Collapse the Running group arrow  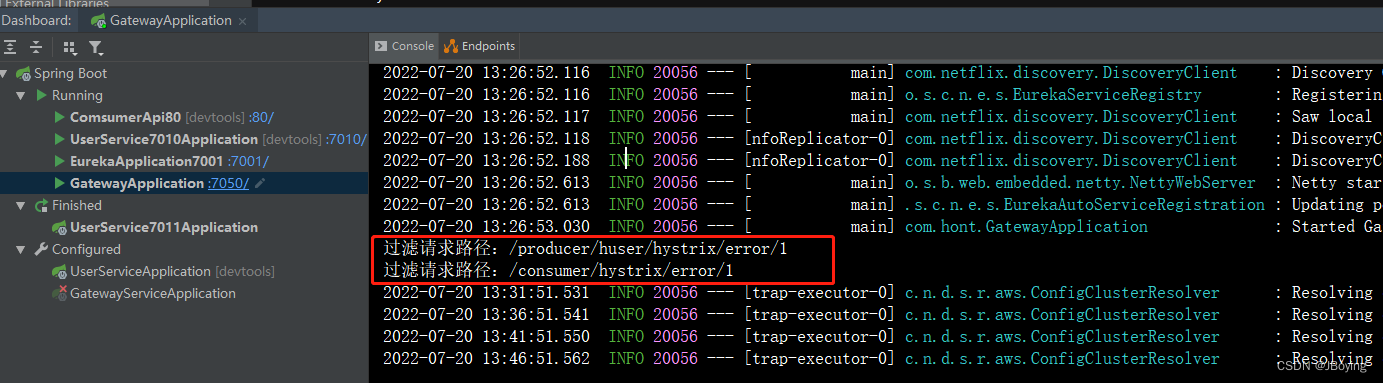pyautogui.click(x=21, y=95)
